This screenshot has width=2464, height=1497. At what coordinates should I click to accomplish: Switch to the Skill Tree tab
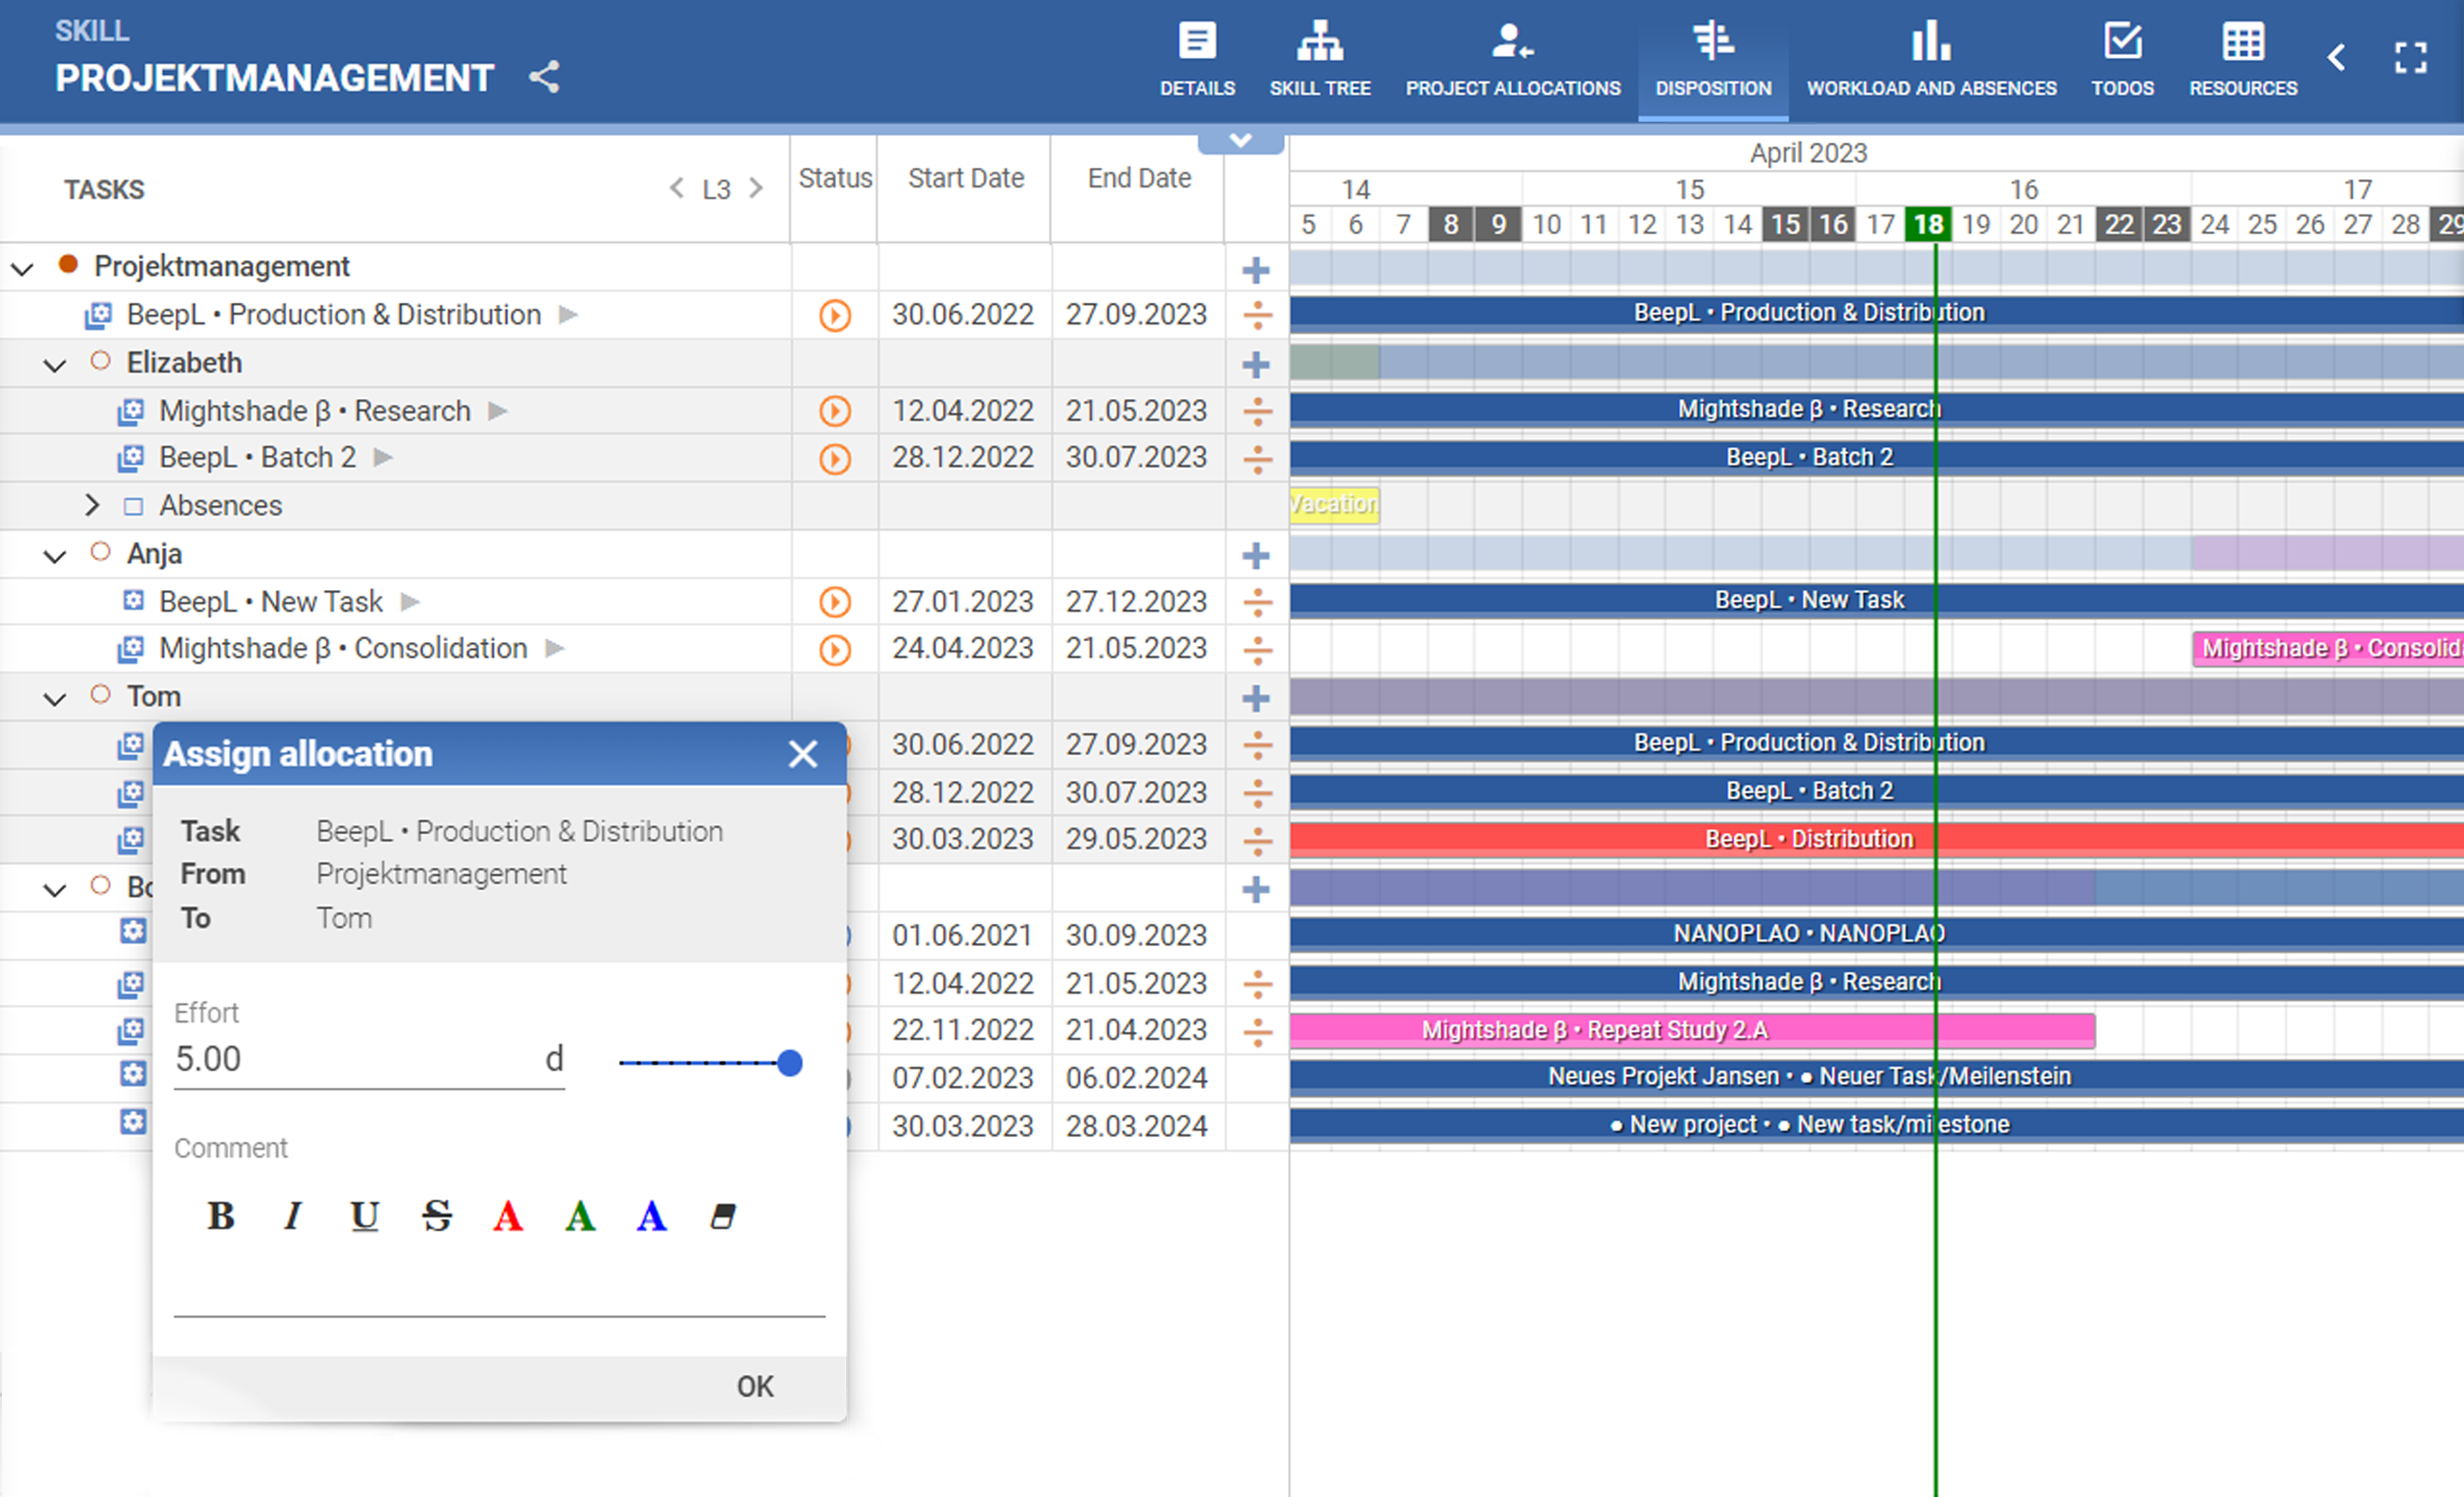click(x=1320, y=60)
